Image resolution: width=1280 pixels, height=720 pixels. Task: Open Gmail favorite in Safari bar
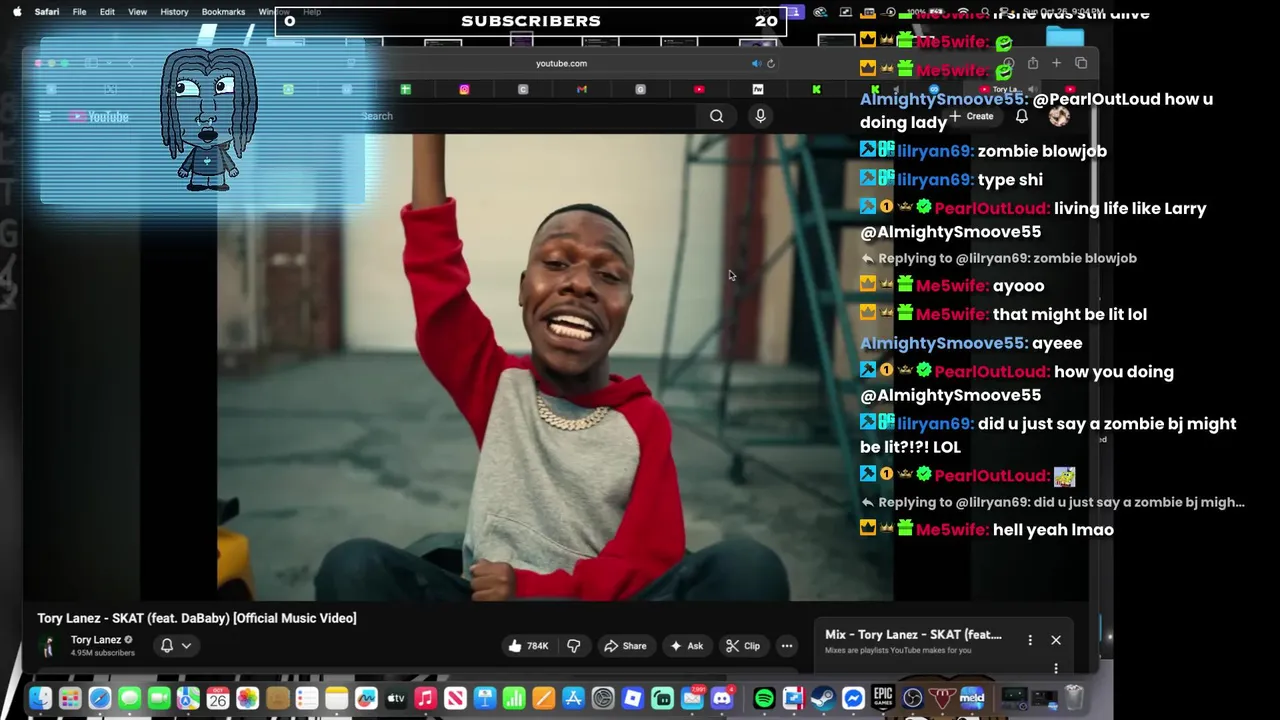click(581, 90)
